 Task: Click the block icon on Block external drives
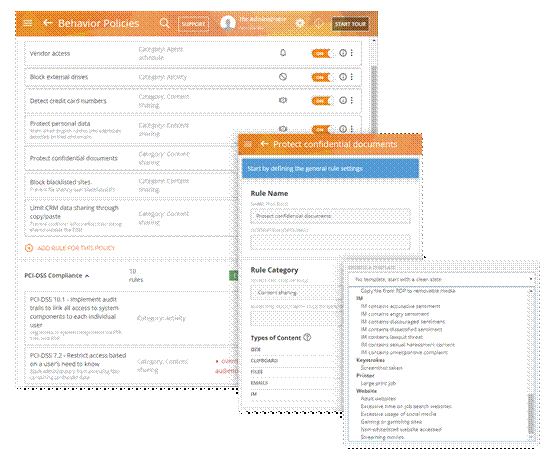283,77
